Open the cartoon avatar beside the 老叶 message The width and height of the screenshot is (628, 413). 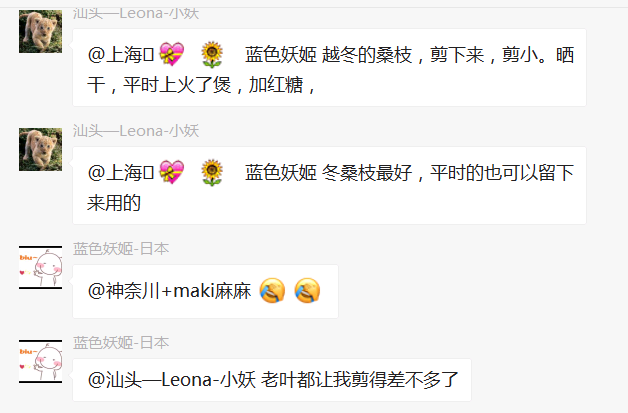point(40,361)
